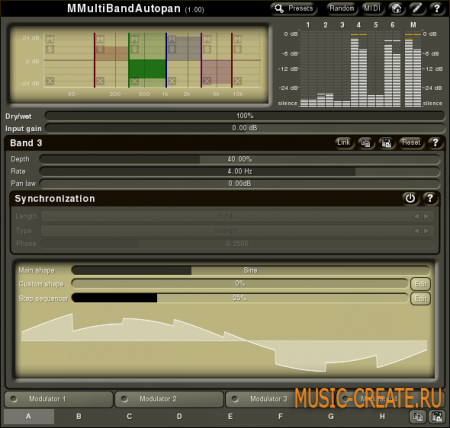Set the Depth slider at 40.00%
The image size is (450, 428).
point(240,159)
